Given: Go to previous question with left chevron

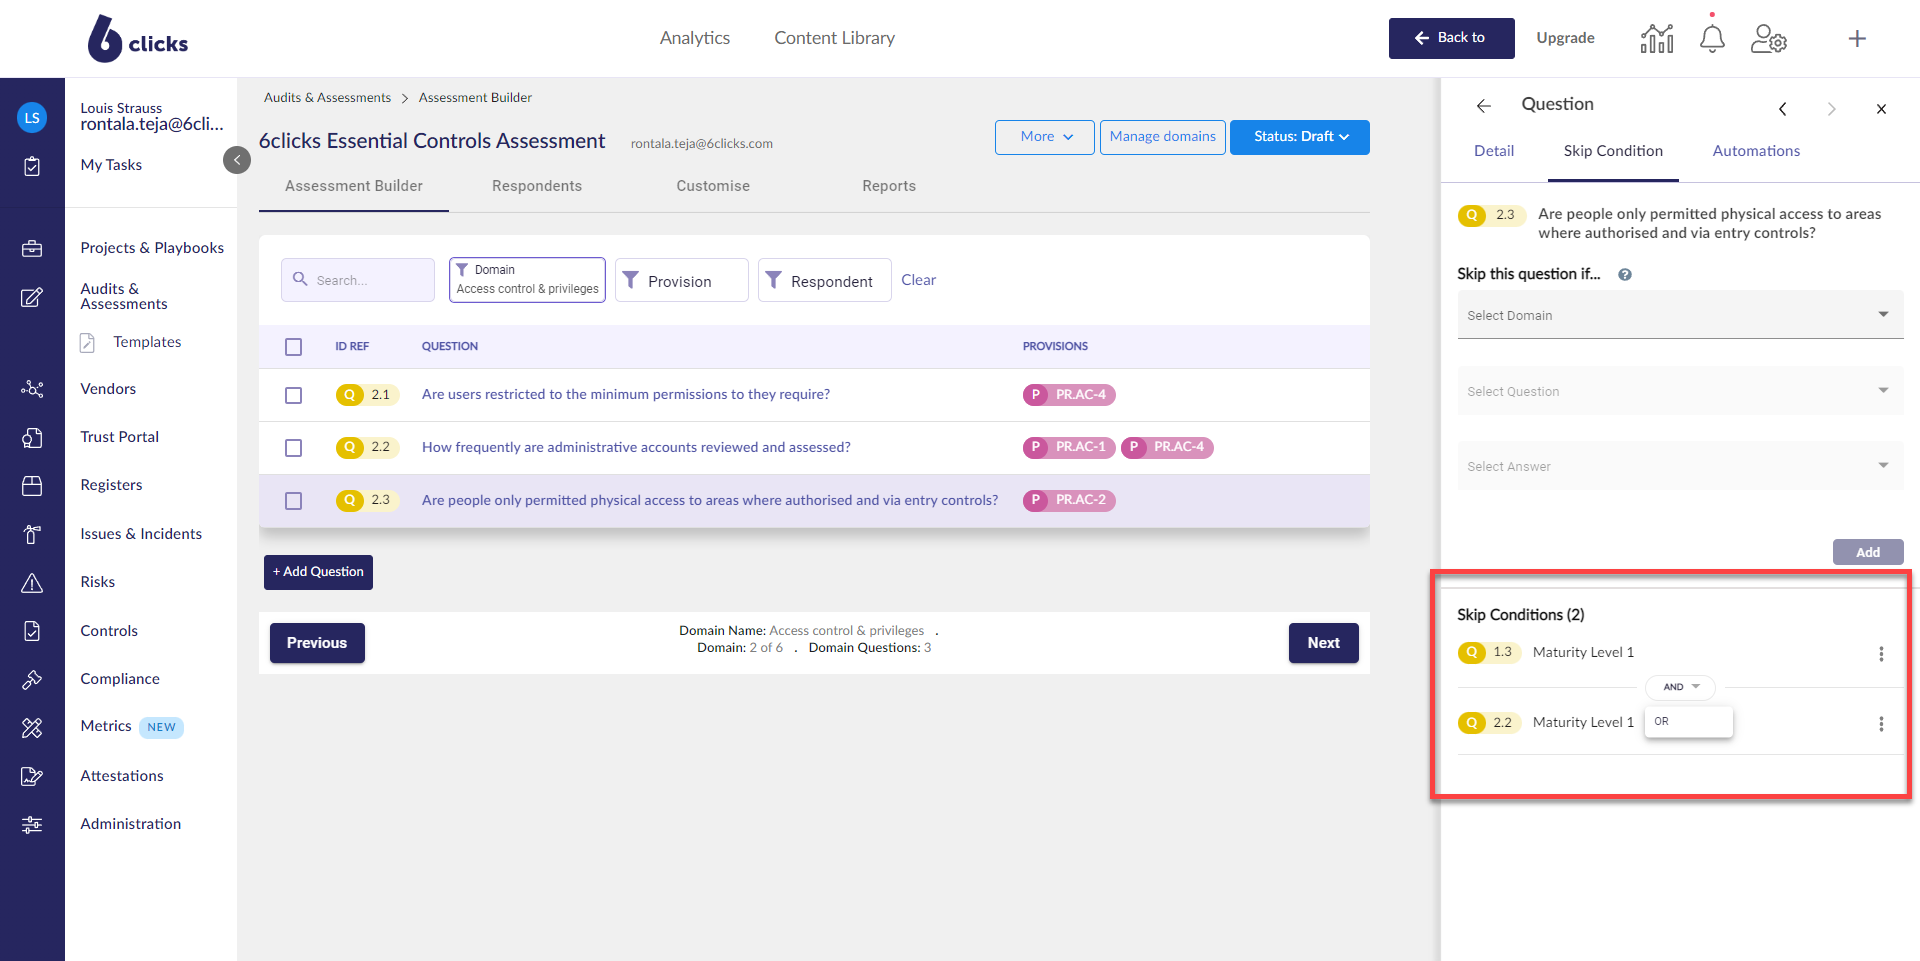Looking at the screenshot, I should (1782, 109).
